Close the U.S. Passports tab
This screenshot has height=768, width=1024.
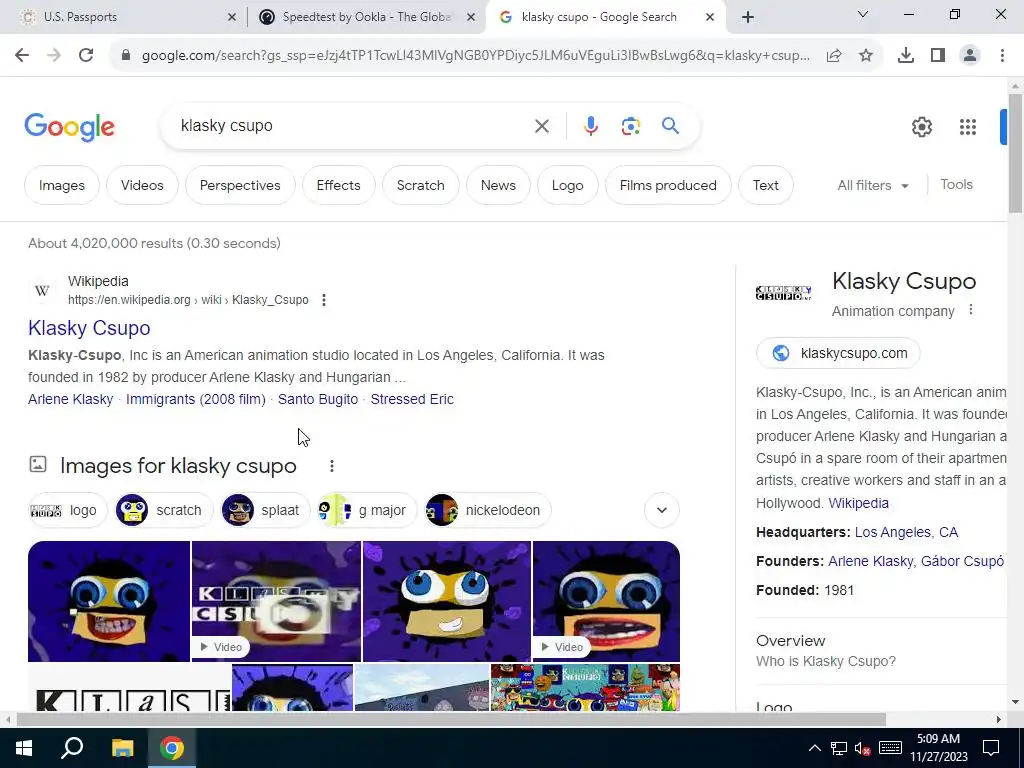[232, 17]
